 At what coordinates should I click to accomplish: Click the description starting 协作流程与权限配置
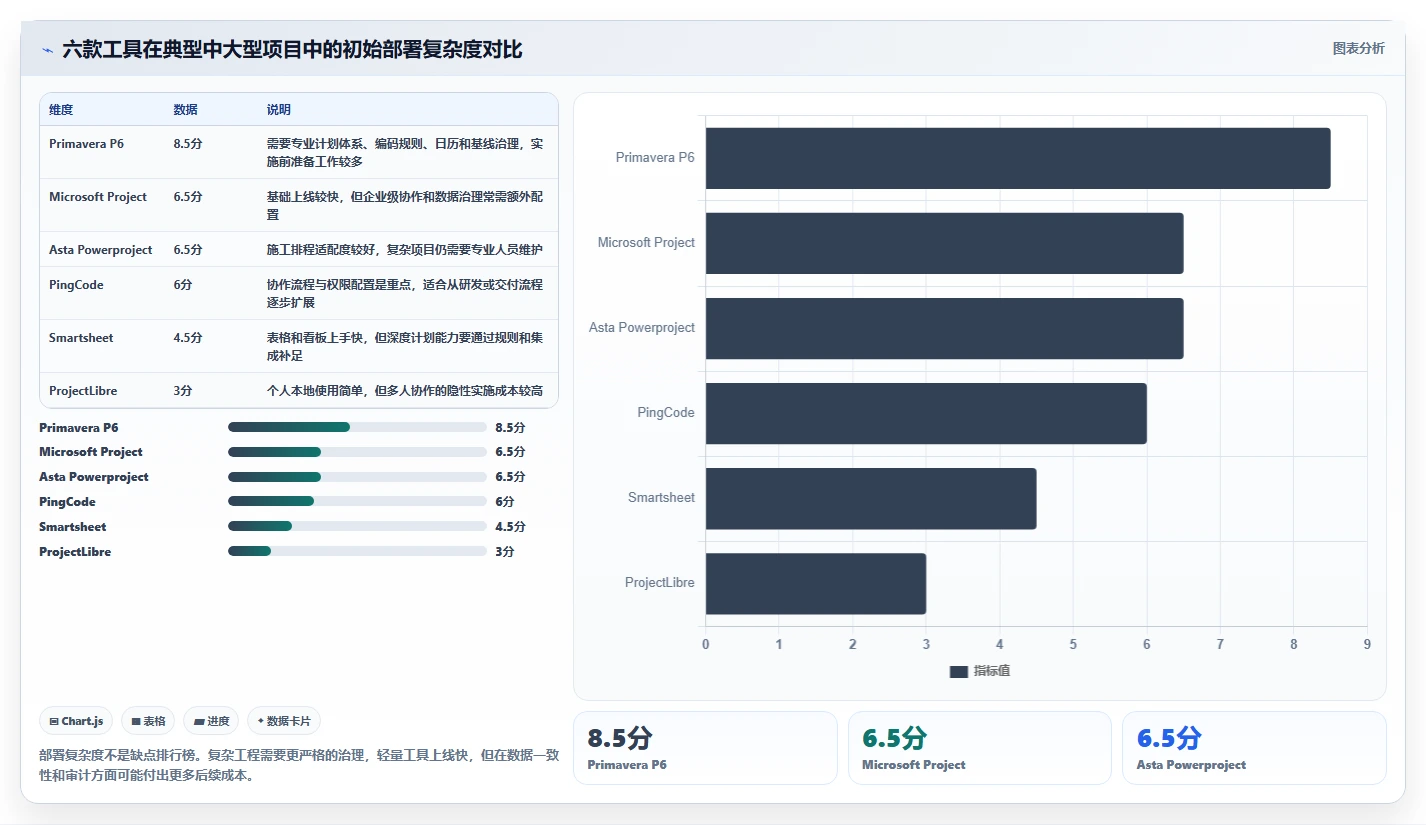pos(405,293)
